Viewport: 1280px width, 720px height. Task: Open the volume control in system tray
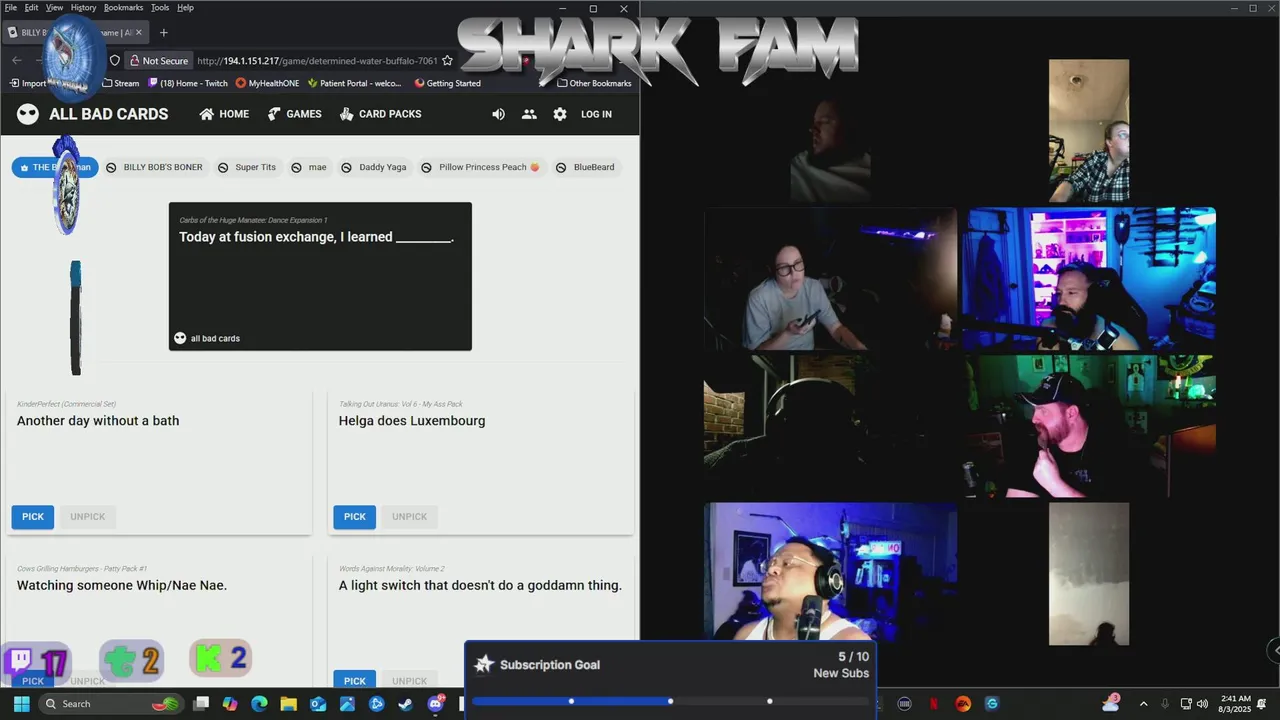point(1202,704)
